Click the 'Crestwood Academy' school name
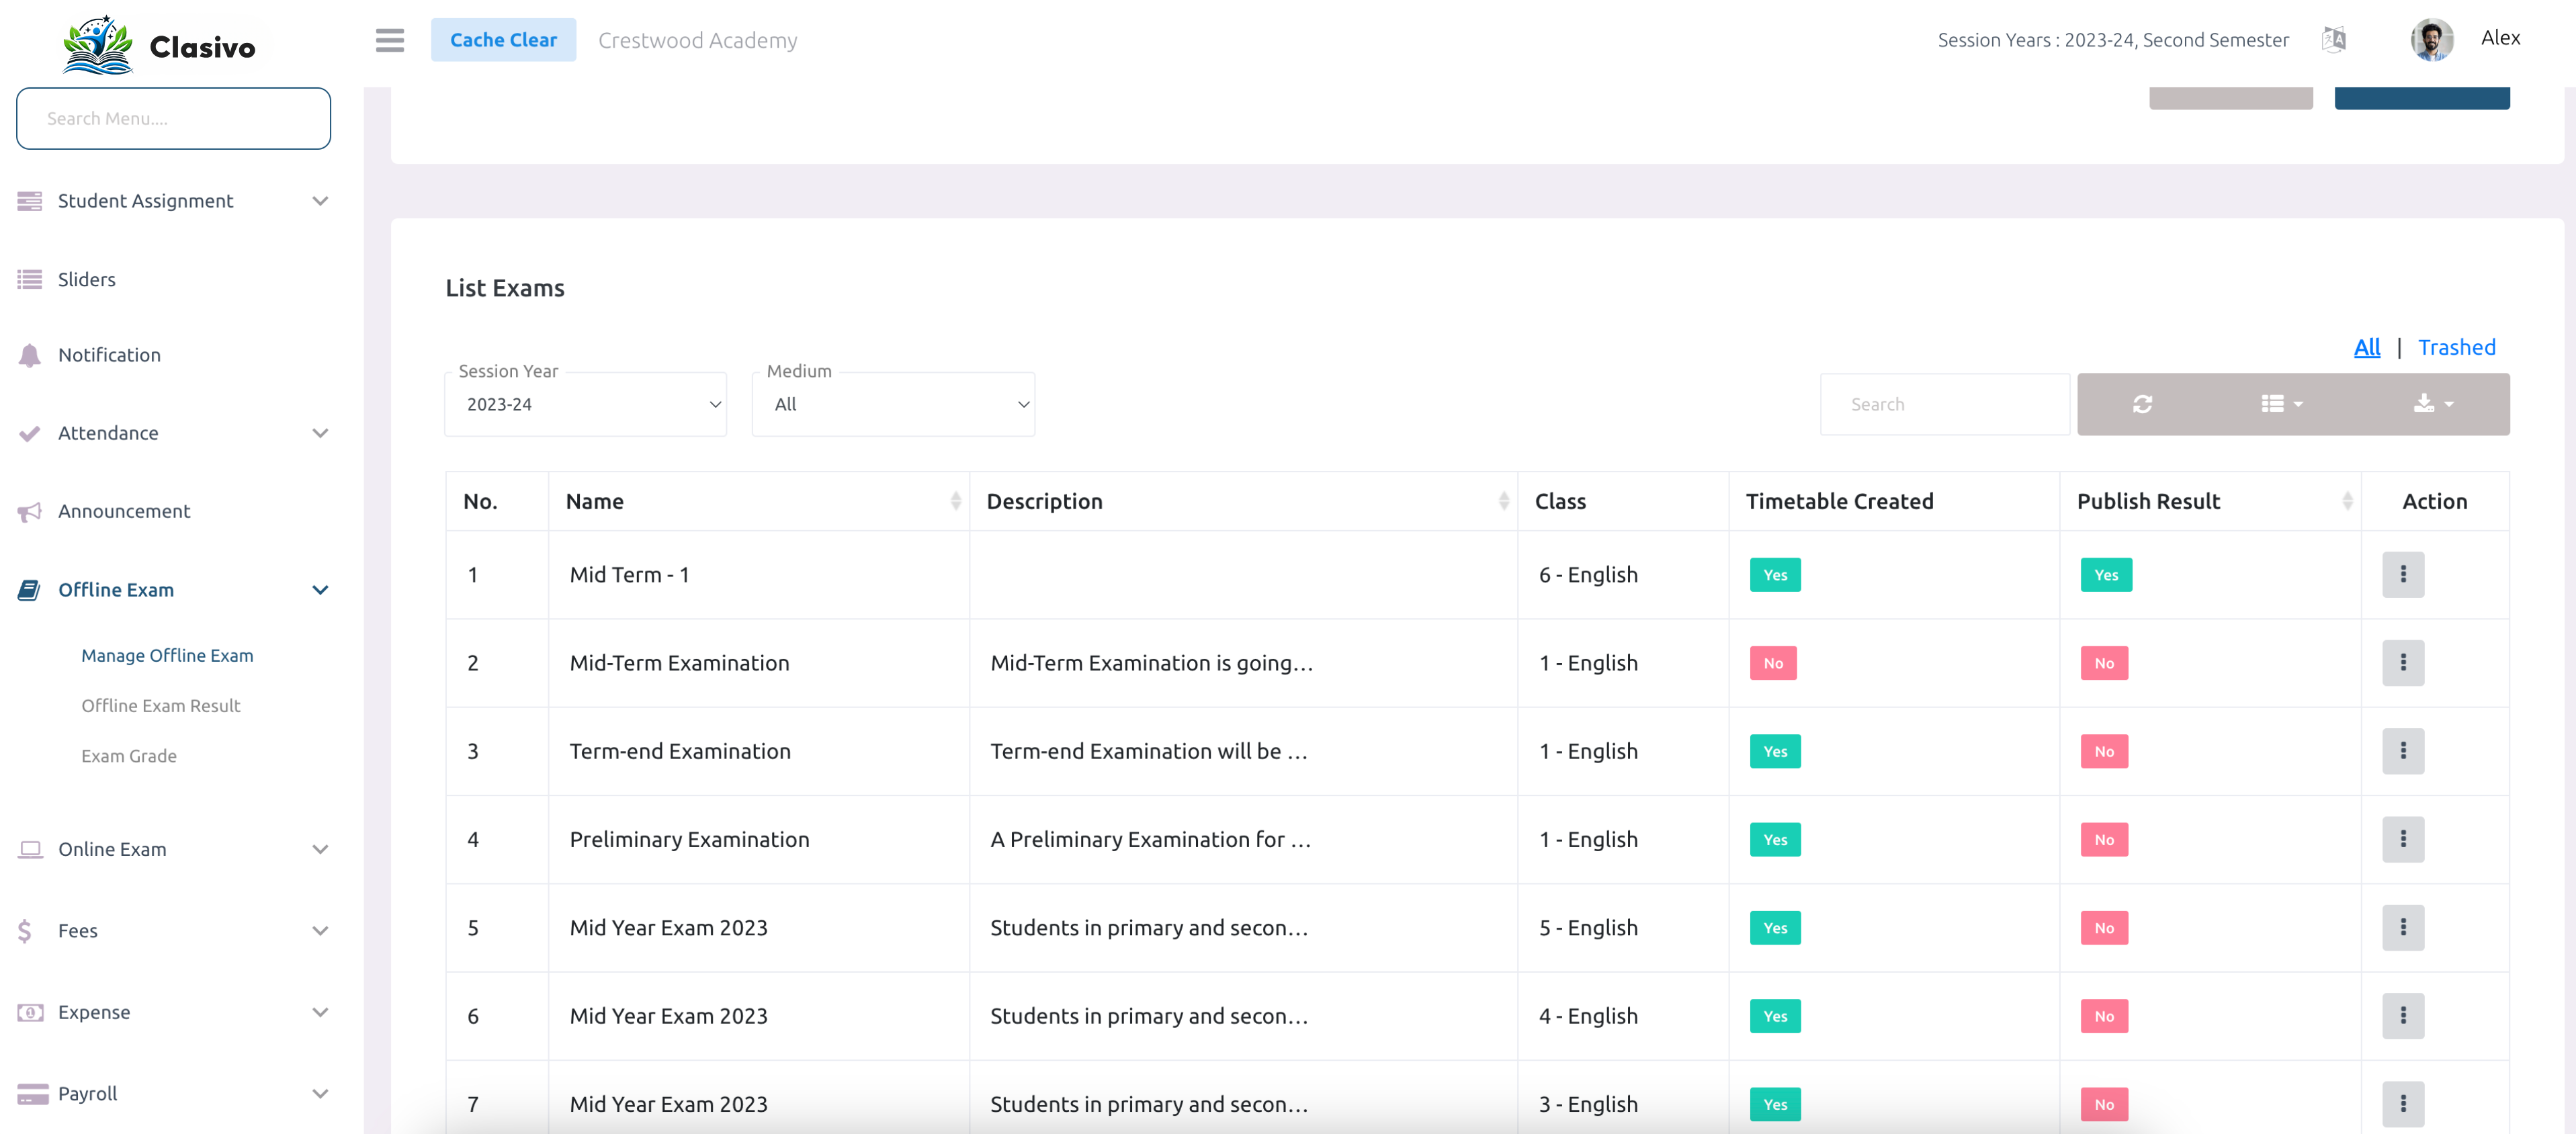This screenshot has height=1134, width=2576. 697,40
